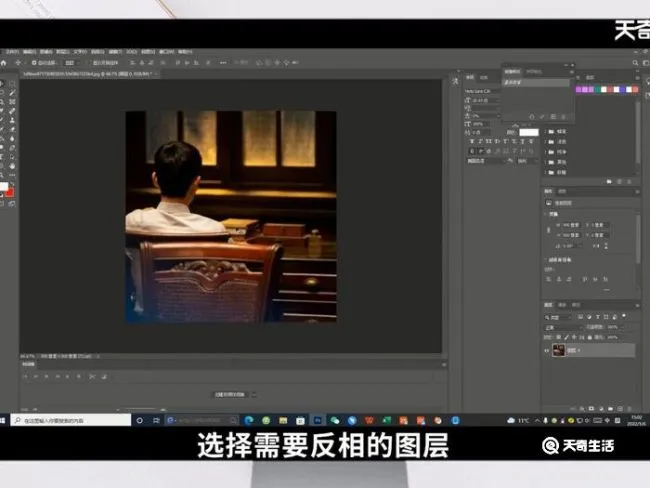Select the Rectangular Marquee tool
This screenshot has width=650, height=488.
tap(12, 84)
